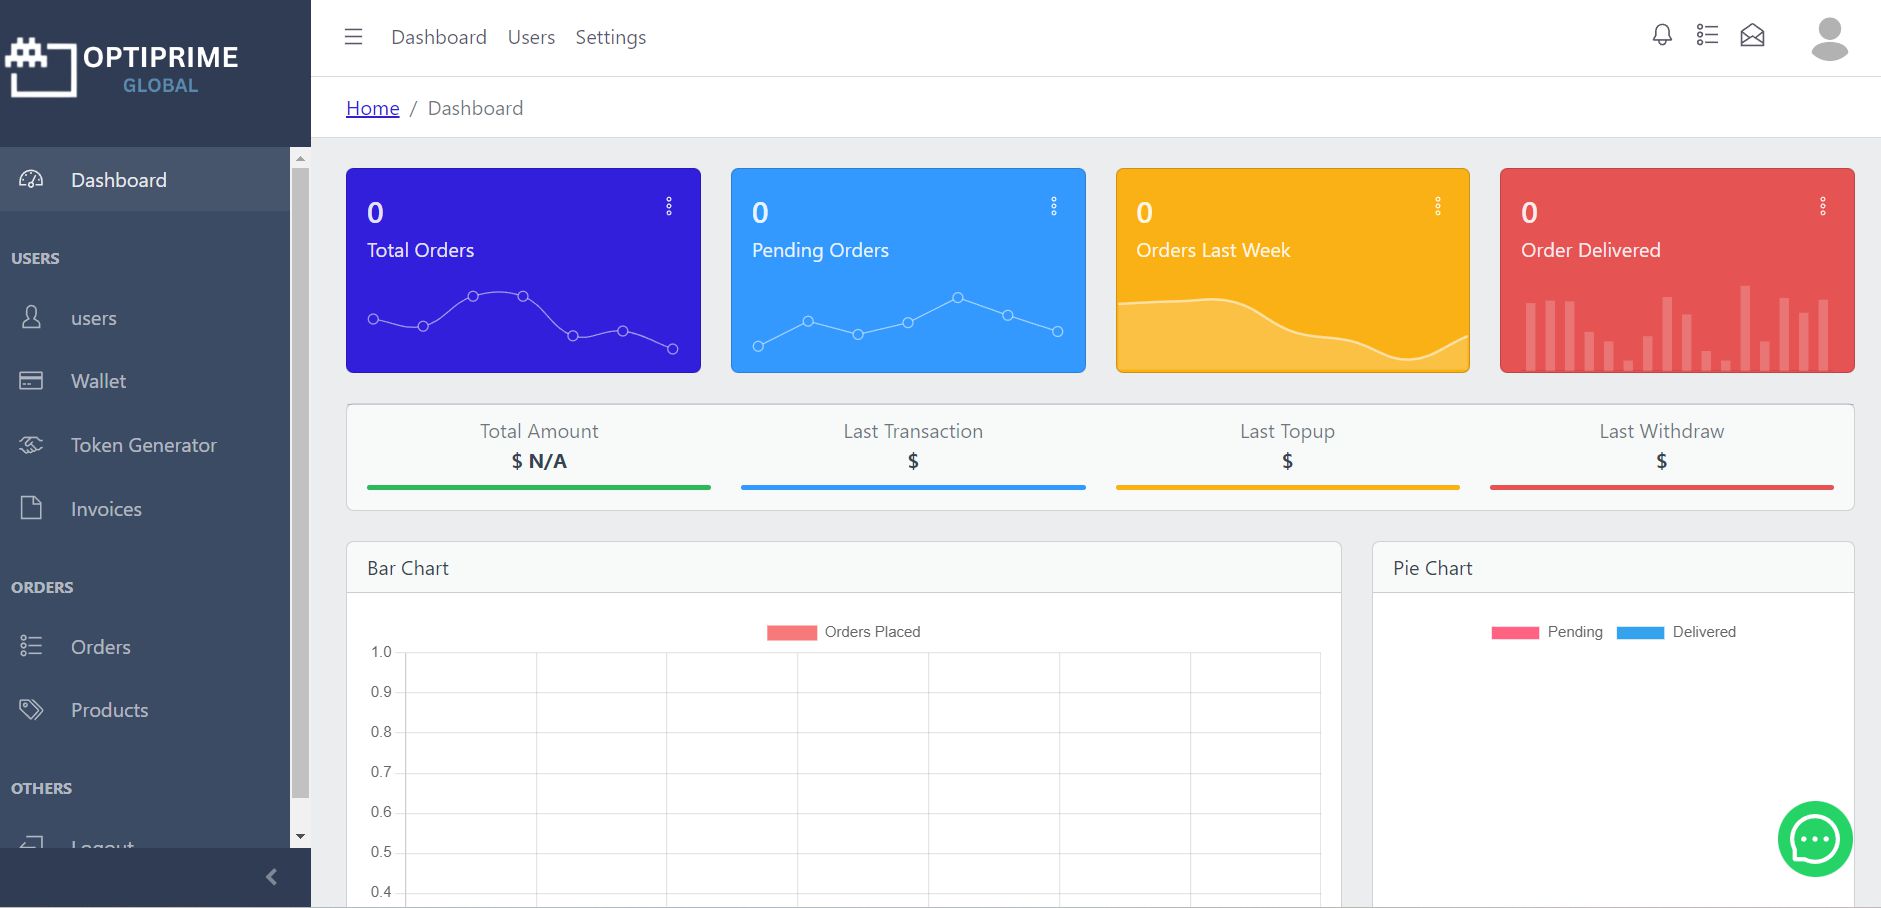Open the envelope messages icon
Viewport: 1881px width, 908px height.
tap(1752, 37)
